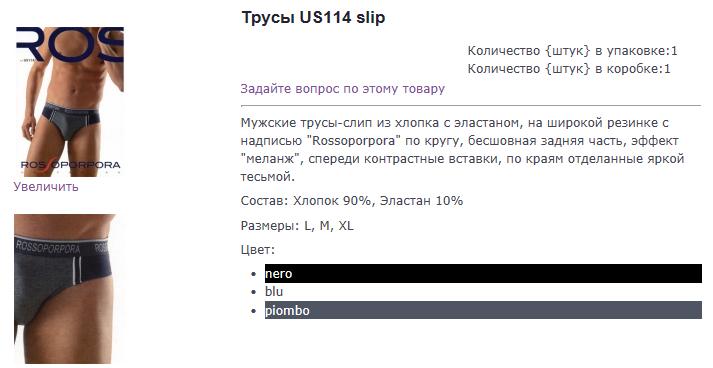Pick the grey piombo color swatch
The width and height of the screenshot is (713, 368).
tap(483, 310)
